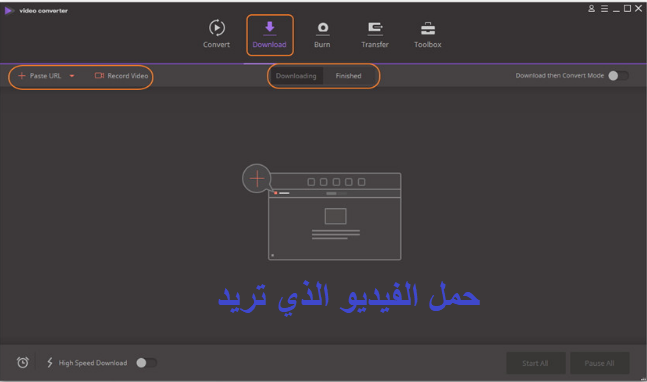Open the Transfer device icon

(x=375, y=28)
